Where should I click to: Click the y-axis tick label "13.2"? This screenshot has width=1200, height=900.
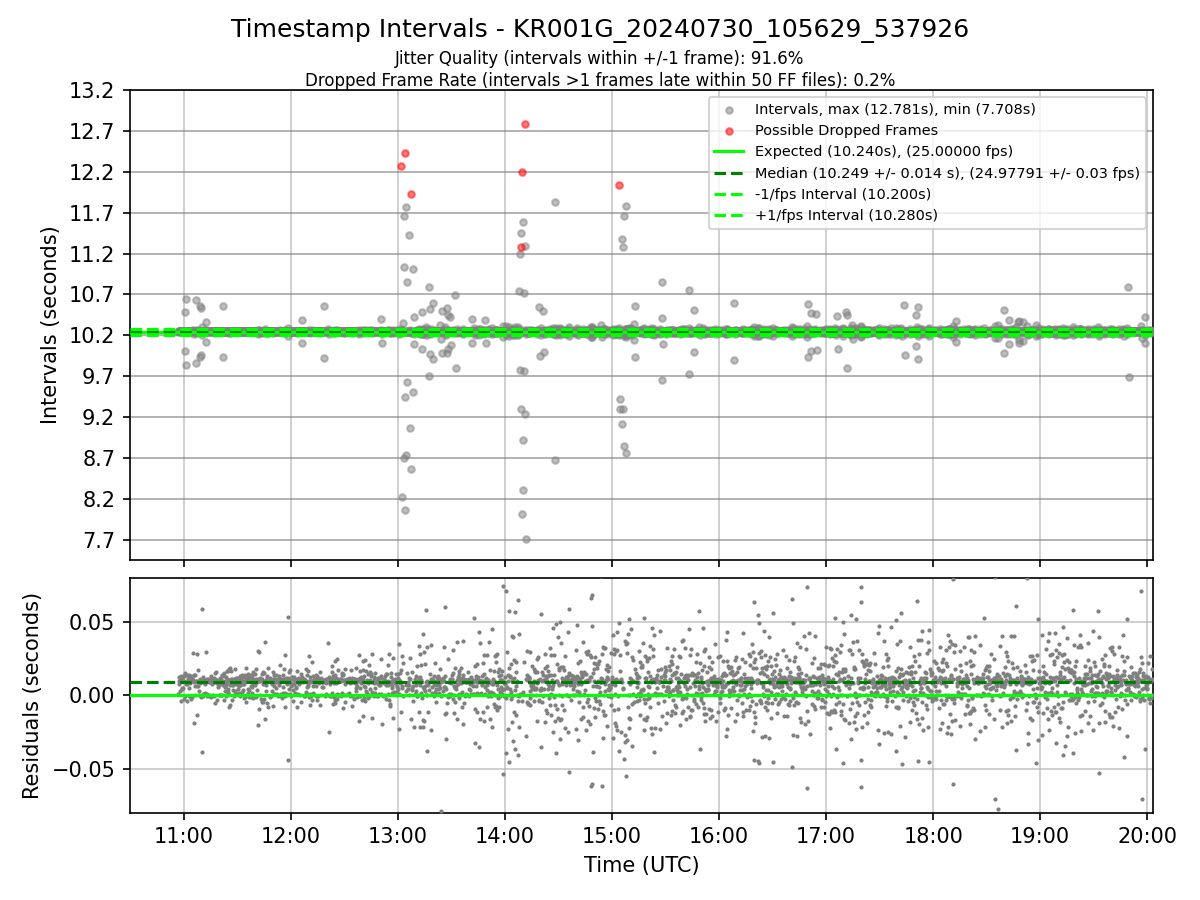coord(92,91)
